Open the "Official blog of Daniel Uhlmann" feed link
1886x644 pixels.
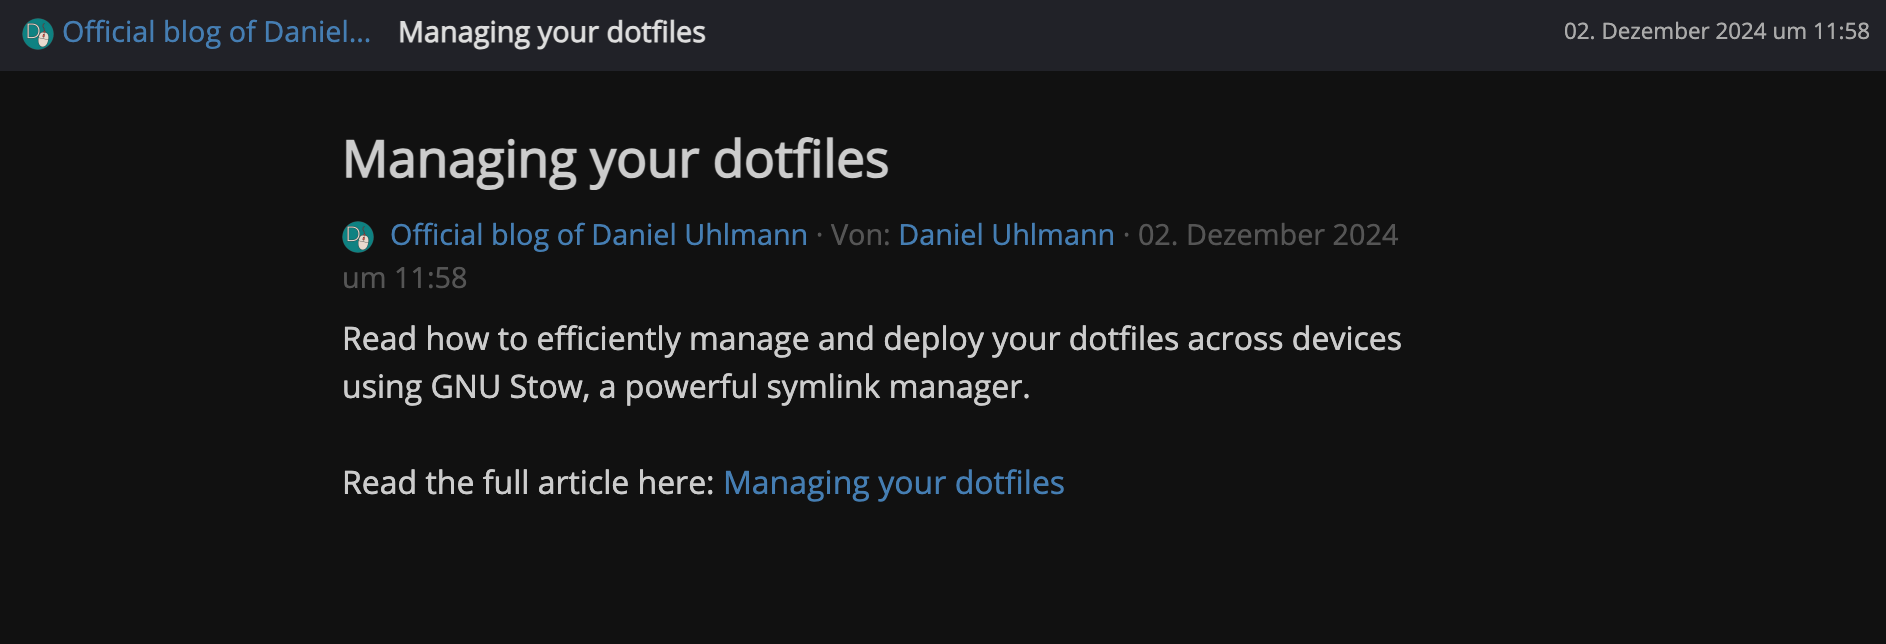(598, 235)
